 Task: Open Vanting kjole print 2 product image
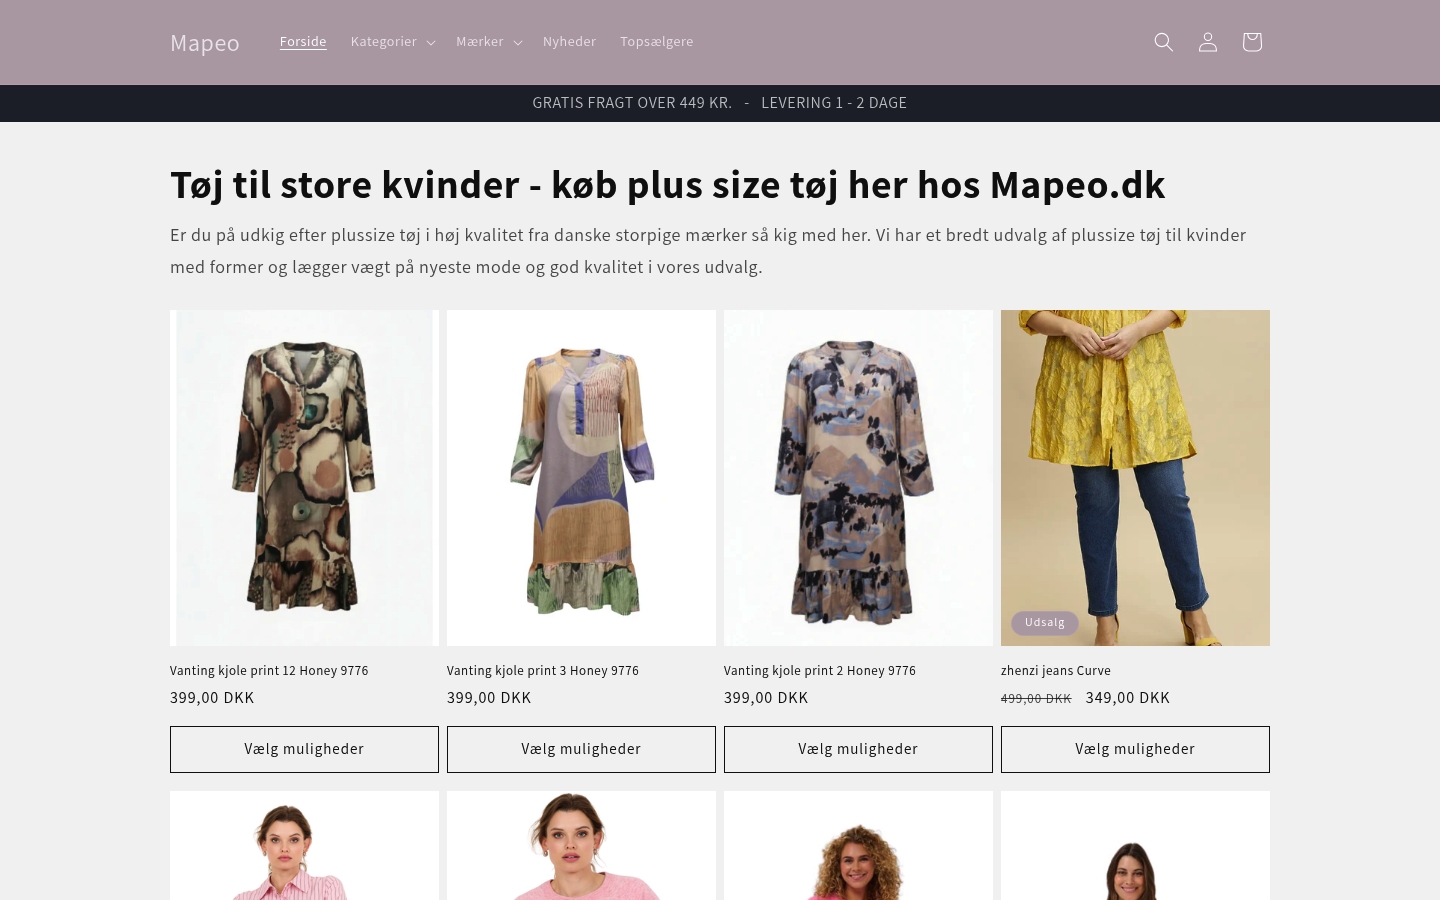pos(858,478)
